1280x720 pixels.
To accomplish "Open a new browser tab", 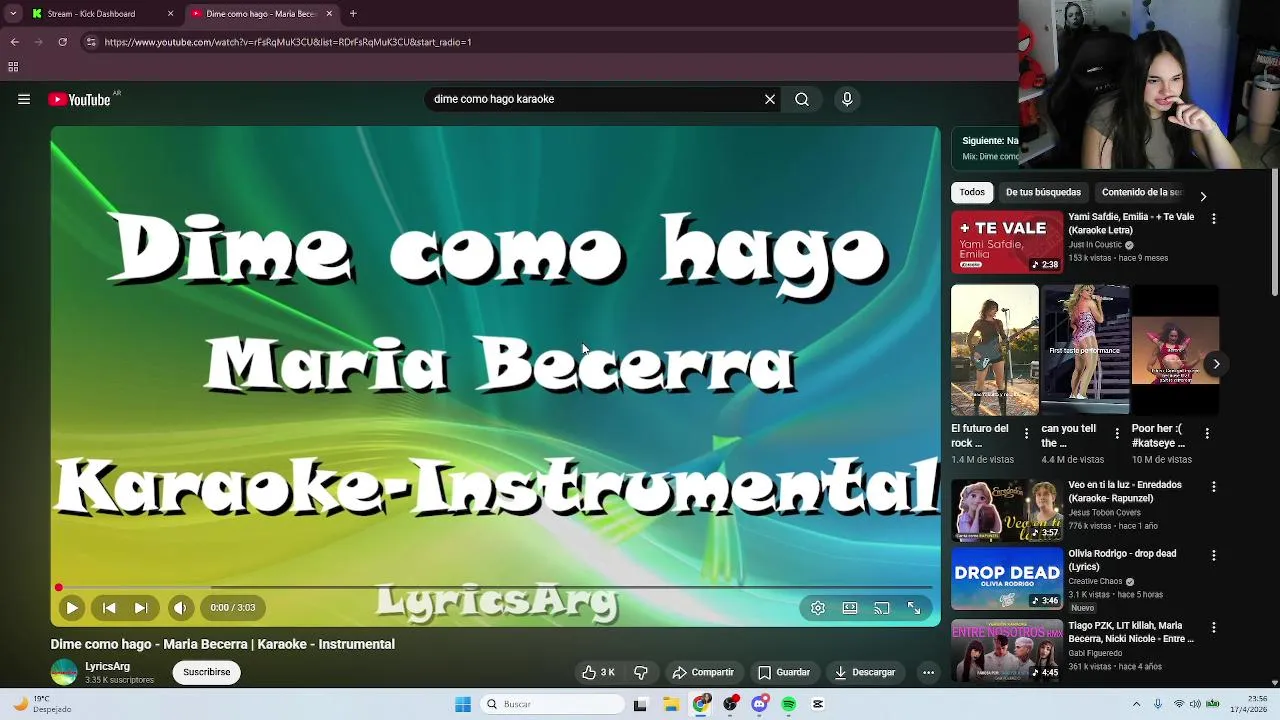I will coord(353,14).
